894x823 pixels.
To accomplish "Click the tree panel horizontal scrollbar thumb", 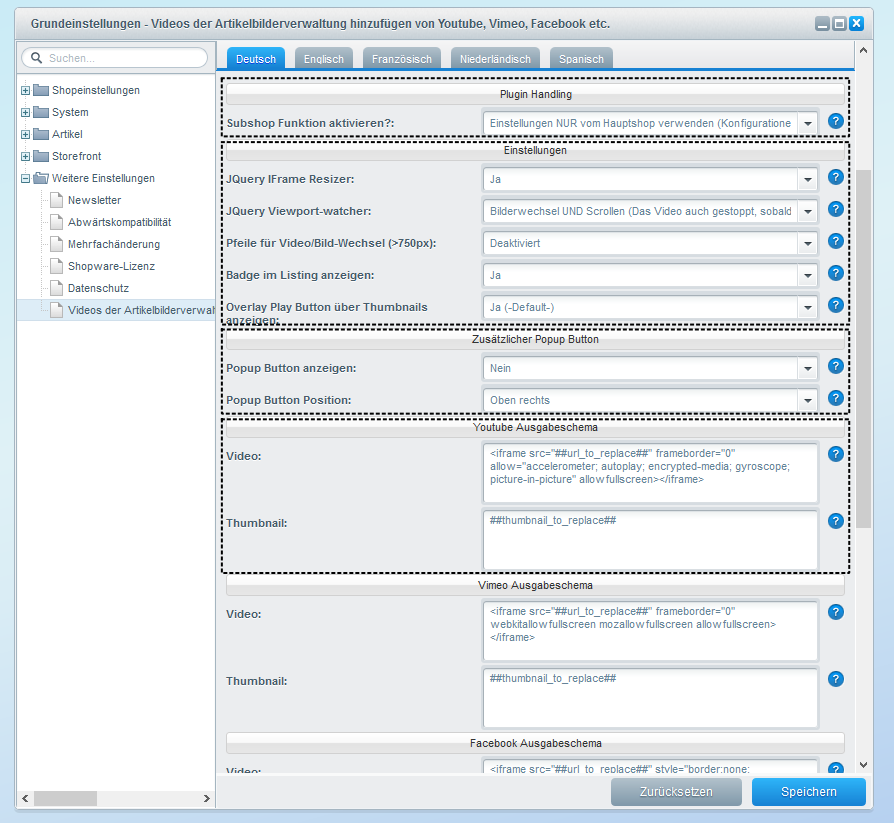I will coord(66,798).
